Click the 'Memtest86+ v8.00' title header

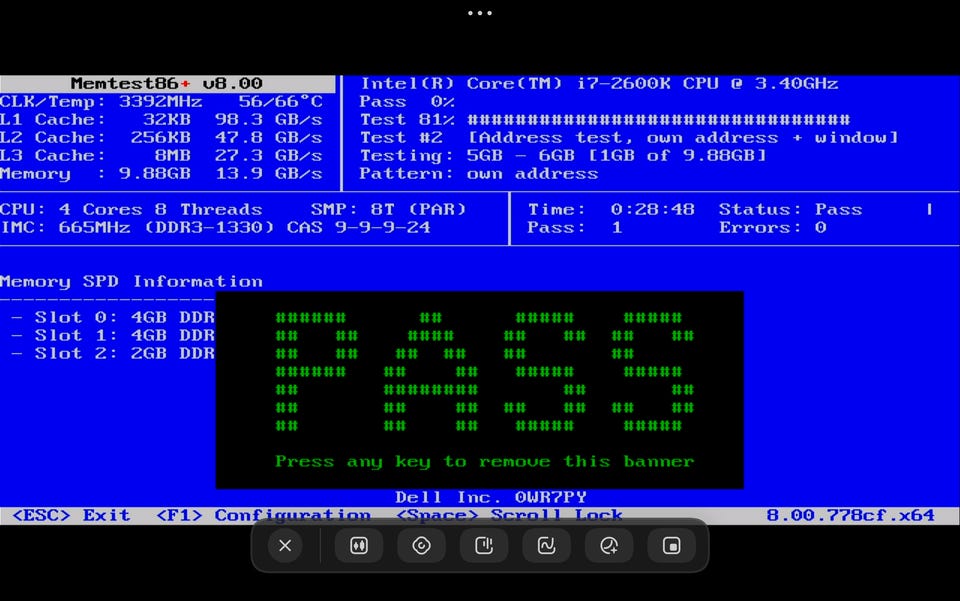[167, 83]
